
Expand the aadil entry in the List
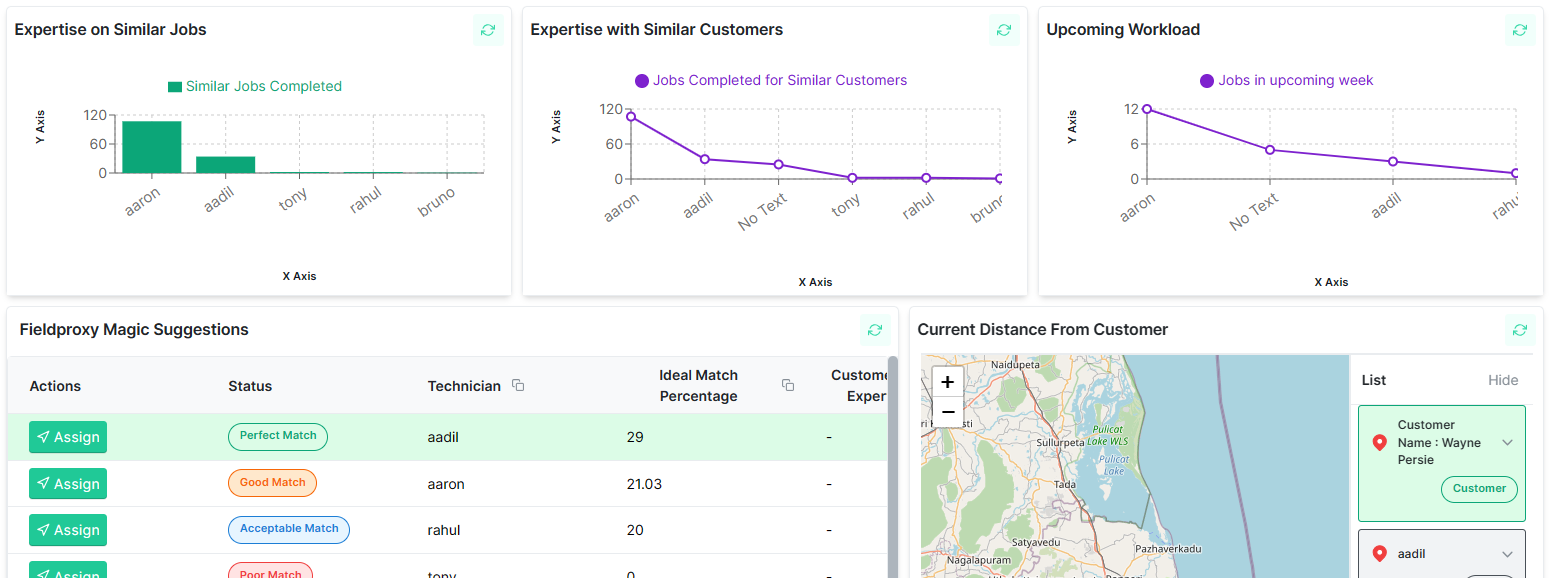[x=1508, y=553]
